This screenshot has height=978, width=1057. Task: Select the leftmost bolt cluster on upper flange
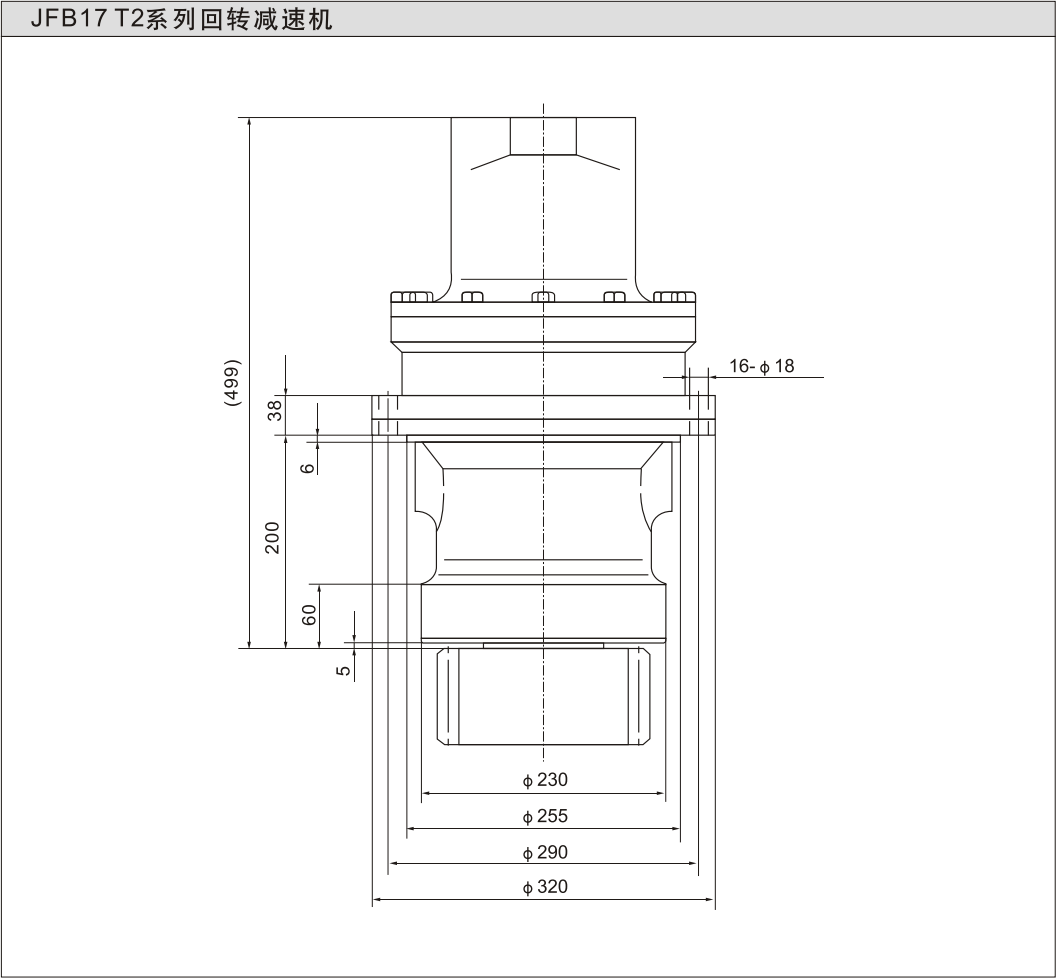tap(411, 297)
